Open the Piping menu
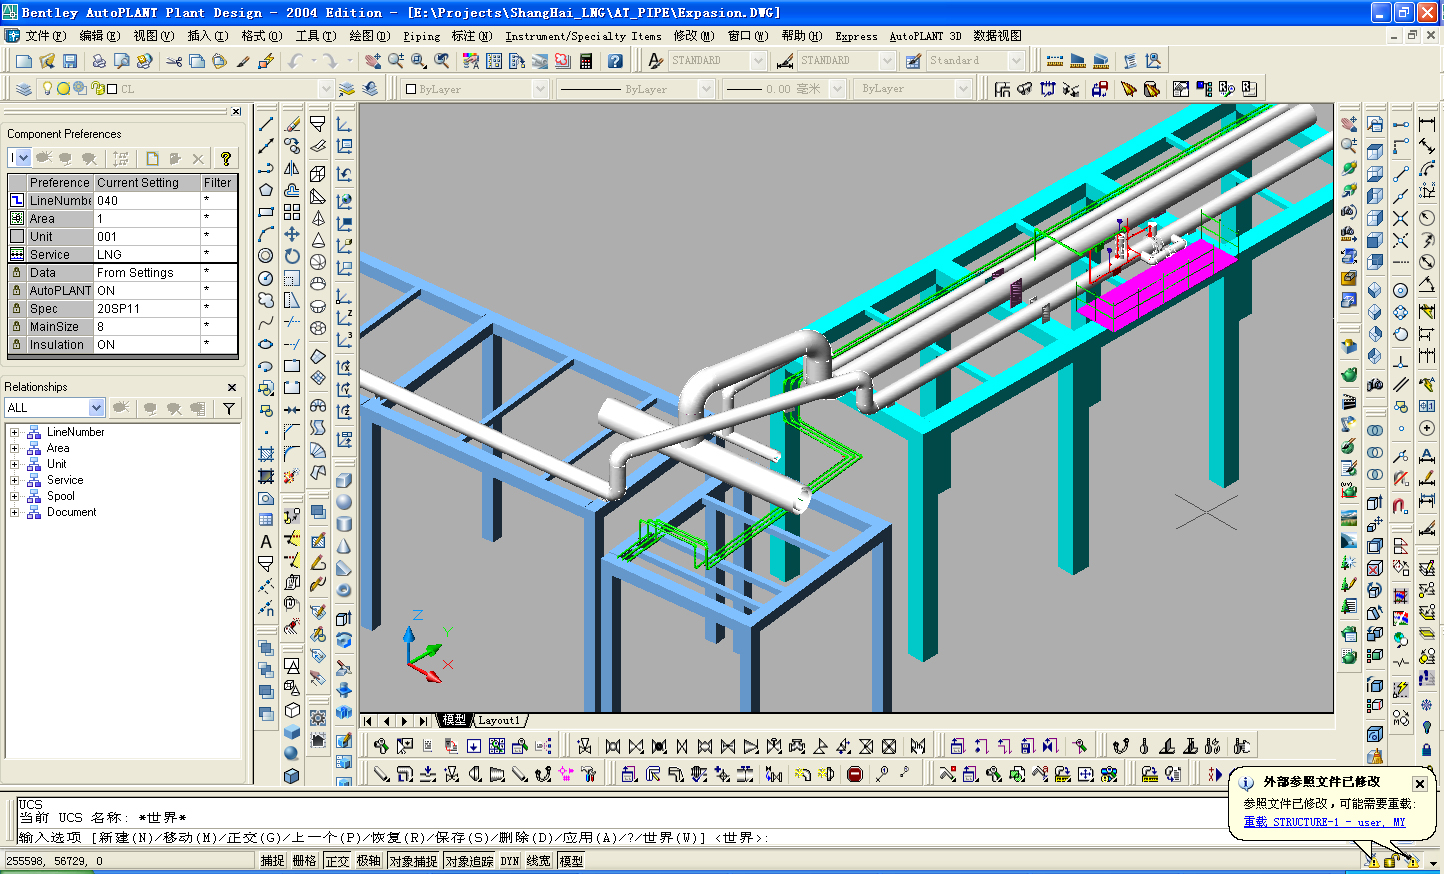 (x=421, y=36)
